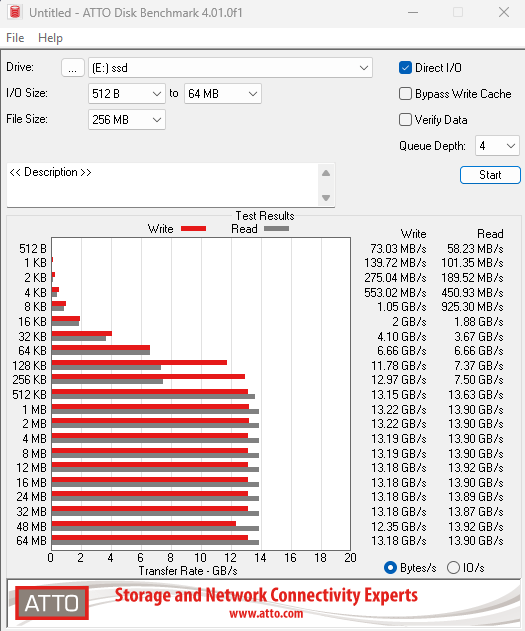The image size is (525, 631).
Task: Click the red Write legend swatch
Action: [194, 229]
